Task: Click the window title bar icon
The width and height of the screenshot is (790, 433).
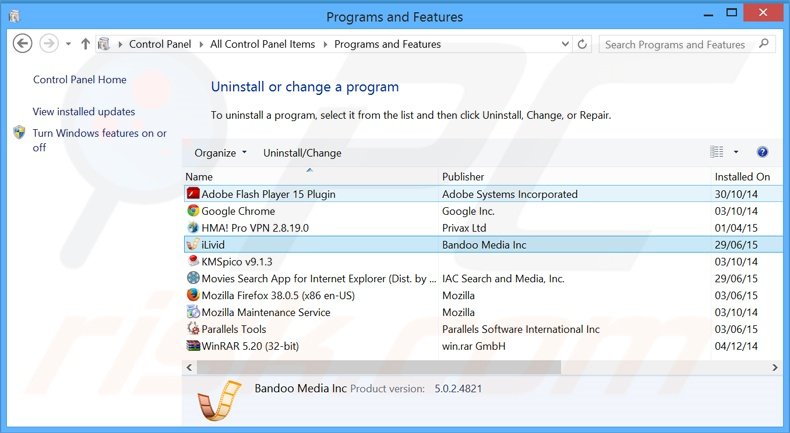Action: (15, 17)
